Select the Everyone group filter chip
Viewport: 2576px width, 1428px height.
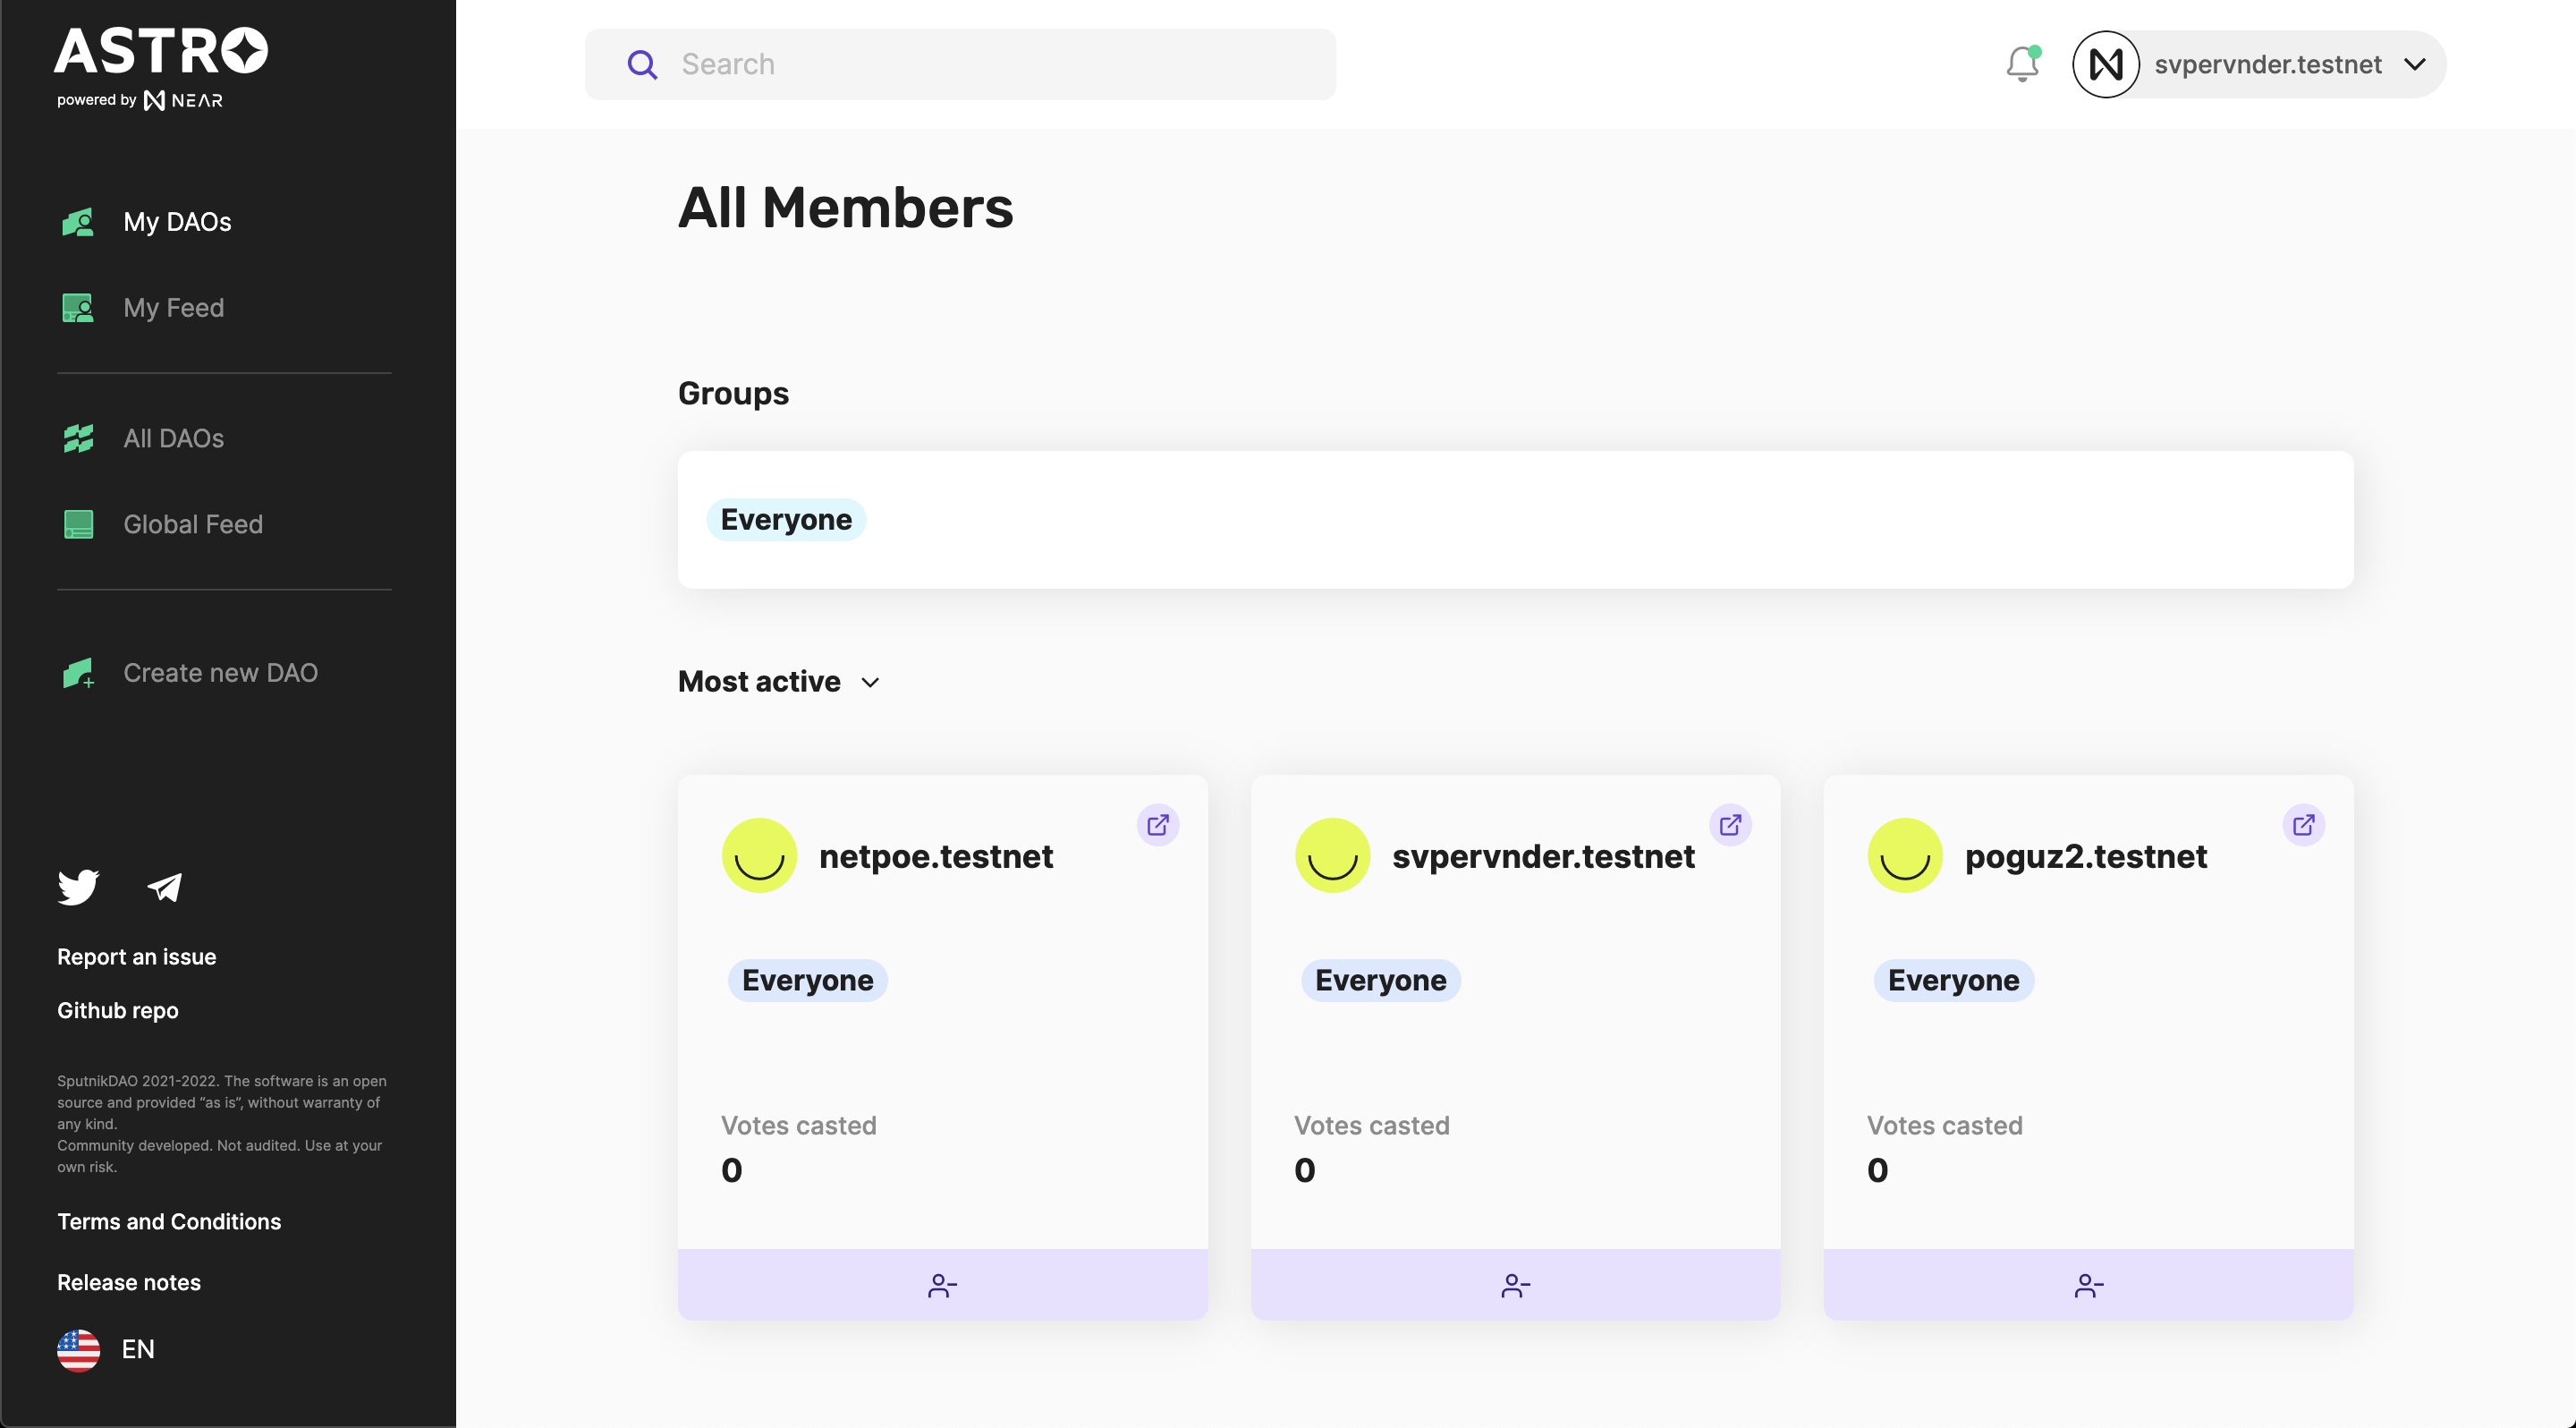tap(786, 520)
